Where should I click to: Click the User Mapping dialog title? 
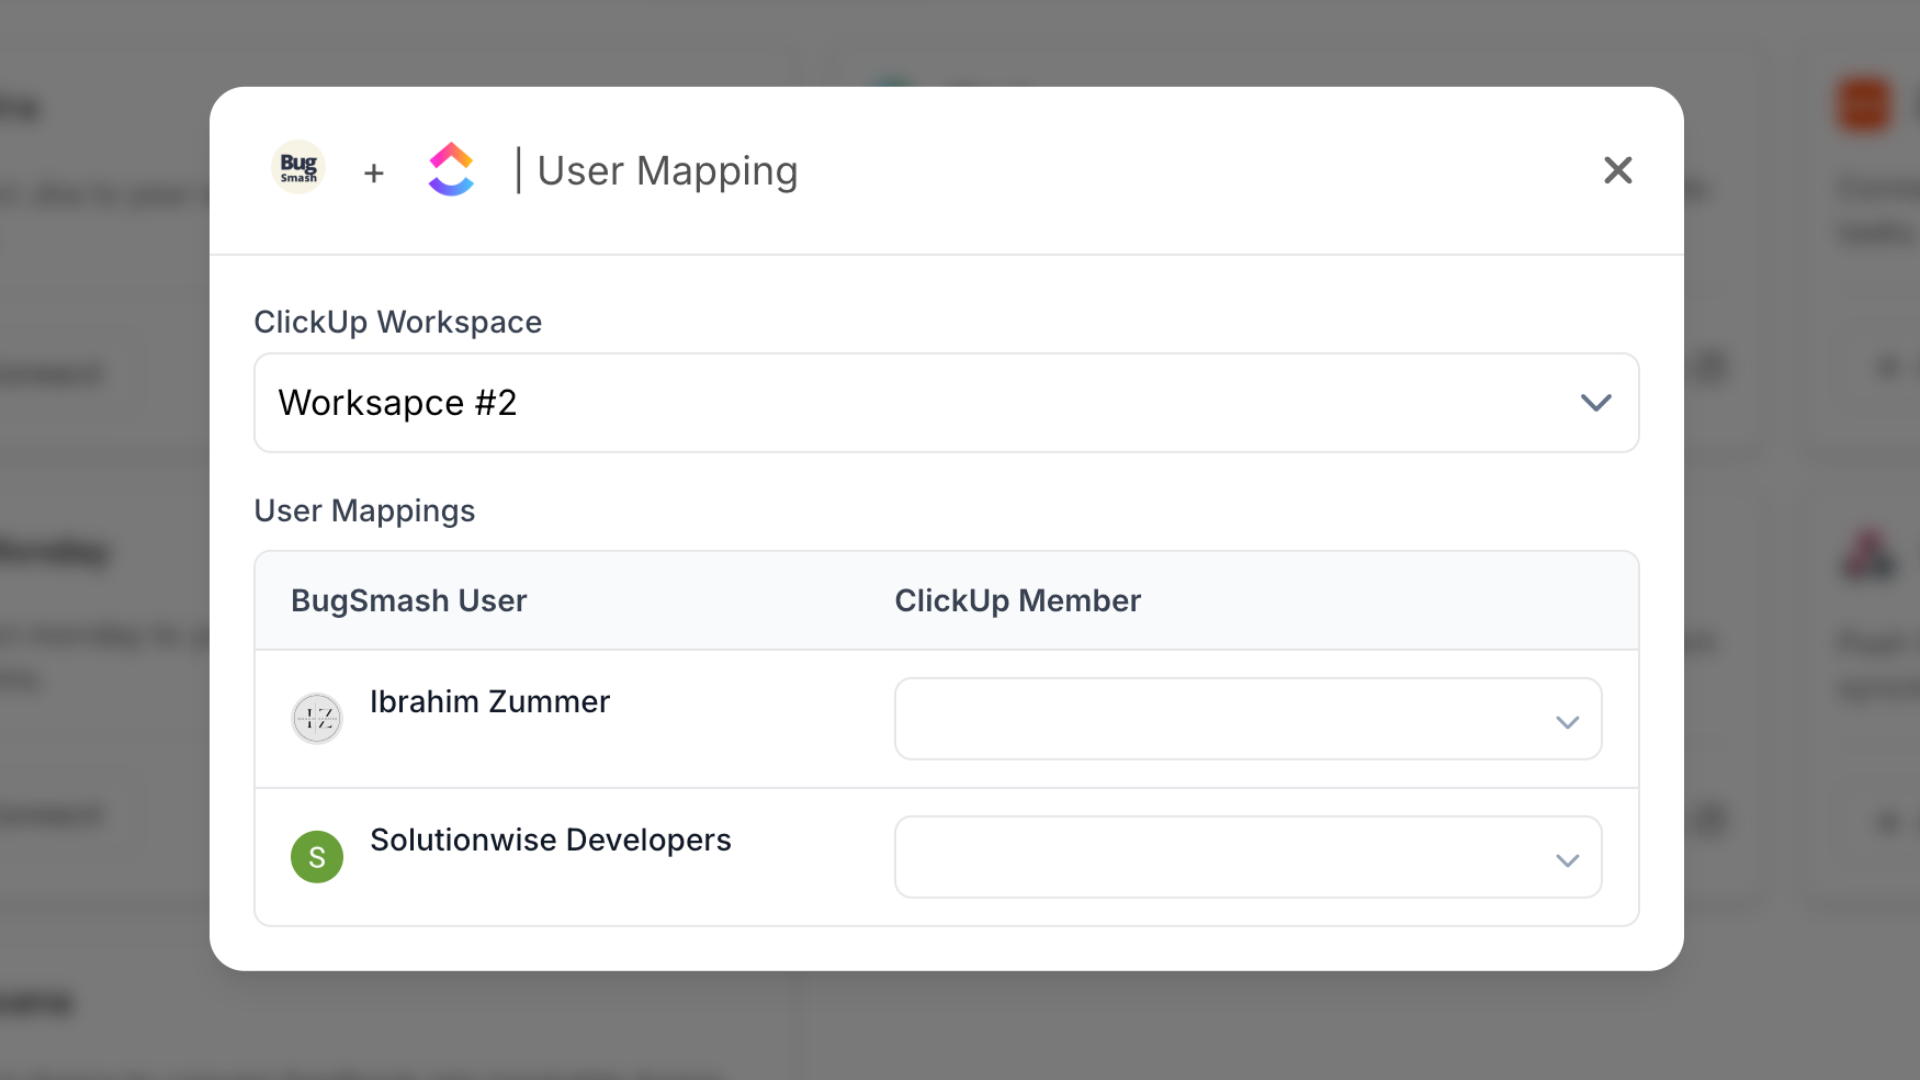(667, 171)
